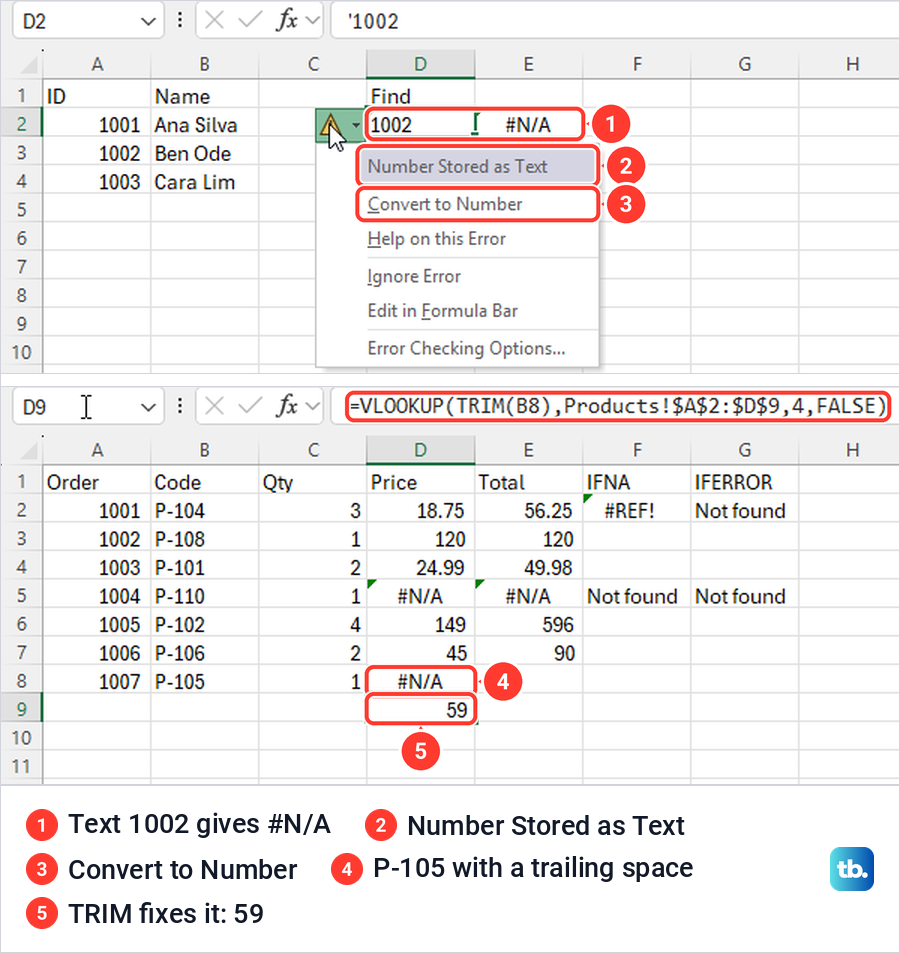Click the error warning icon beside D2

click(x=331, y=126)
